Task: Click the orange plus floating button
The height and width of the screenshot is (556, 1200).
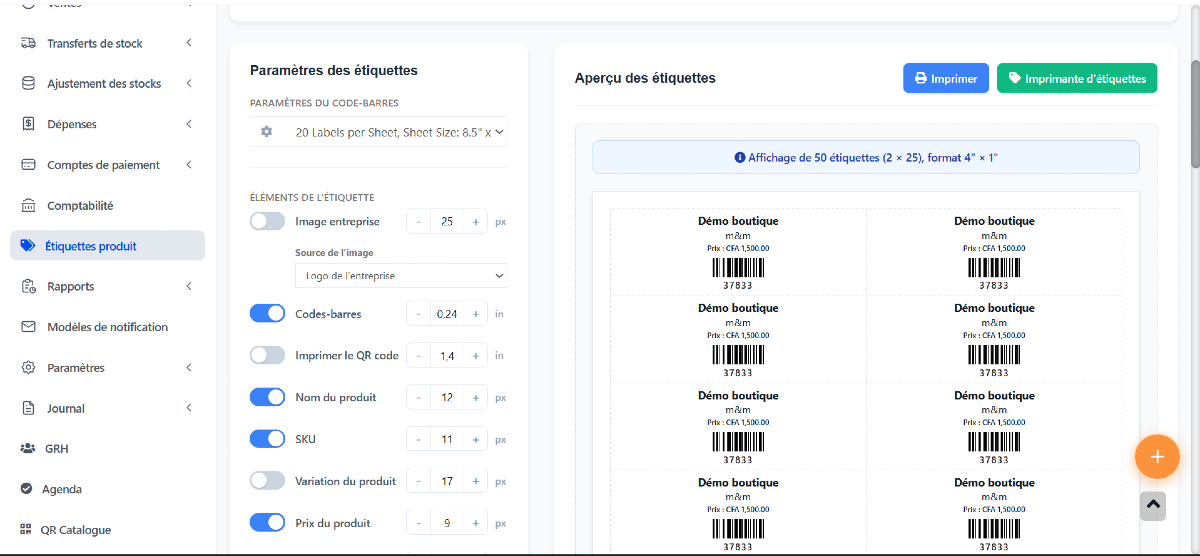Action: pyautogui.click(x=1157, y=457)
